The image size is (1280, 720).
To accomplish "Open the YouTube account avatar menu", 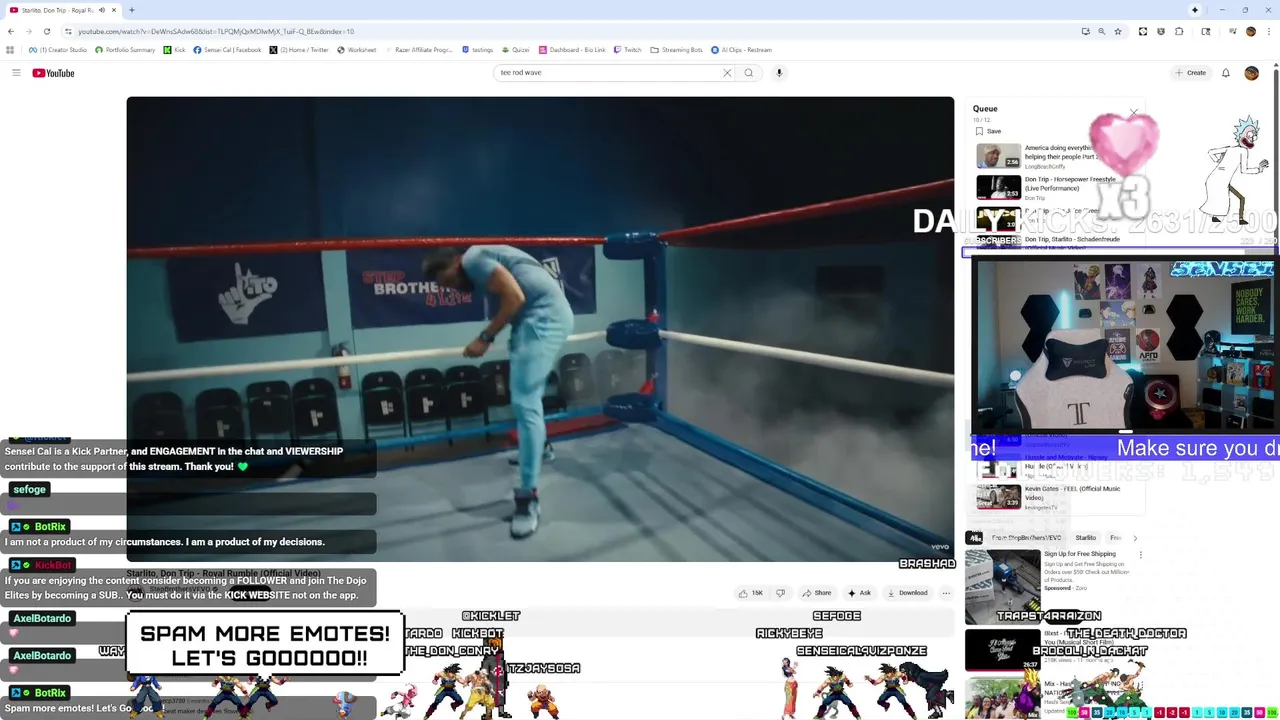I will 1251,73.
